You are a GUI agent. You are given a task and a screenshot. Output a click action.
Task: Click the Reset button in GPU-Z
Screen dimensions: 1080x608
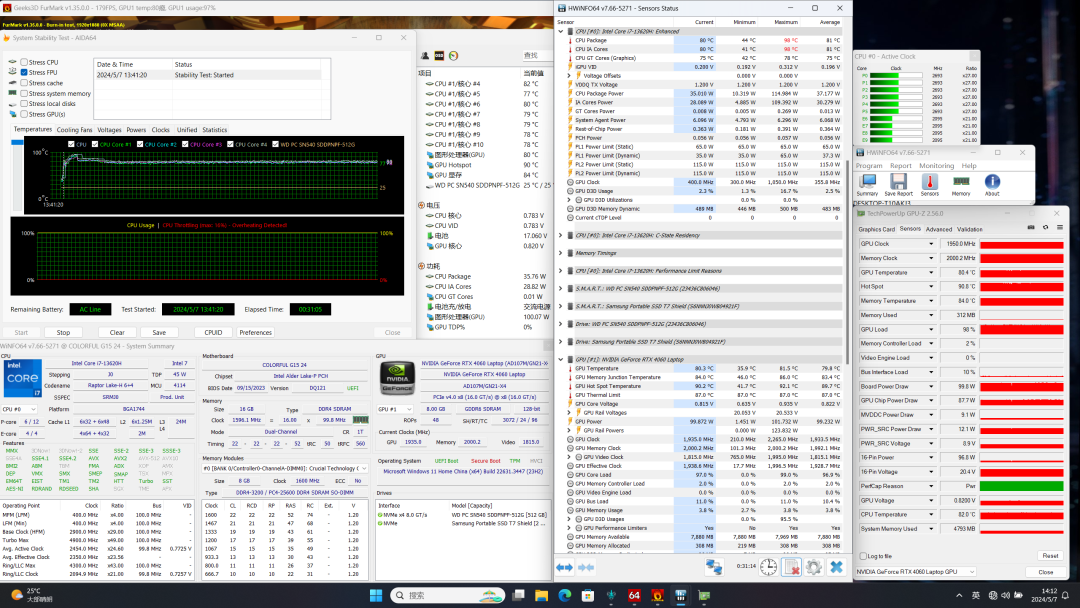[1049, 556]
